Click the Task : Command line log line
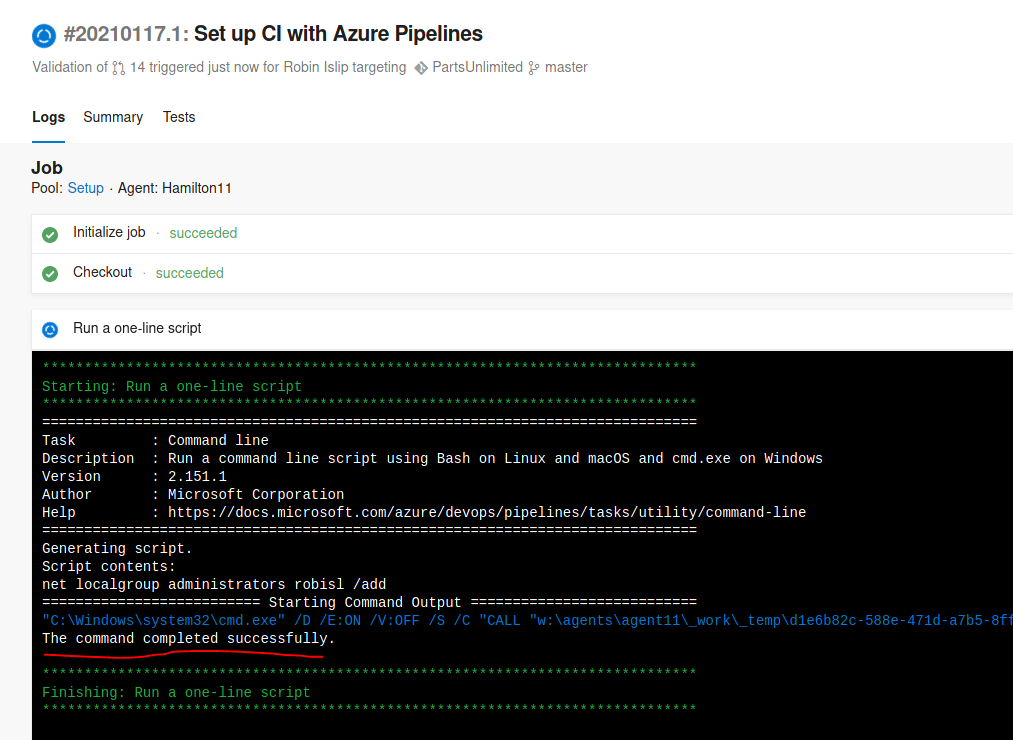 [x=155, y=441]
